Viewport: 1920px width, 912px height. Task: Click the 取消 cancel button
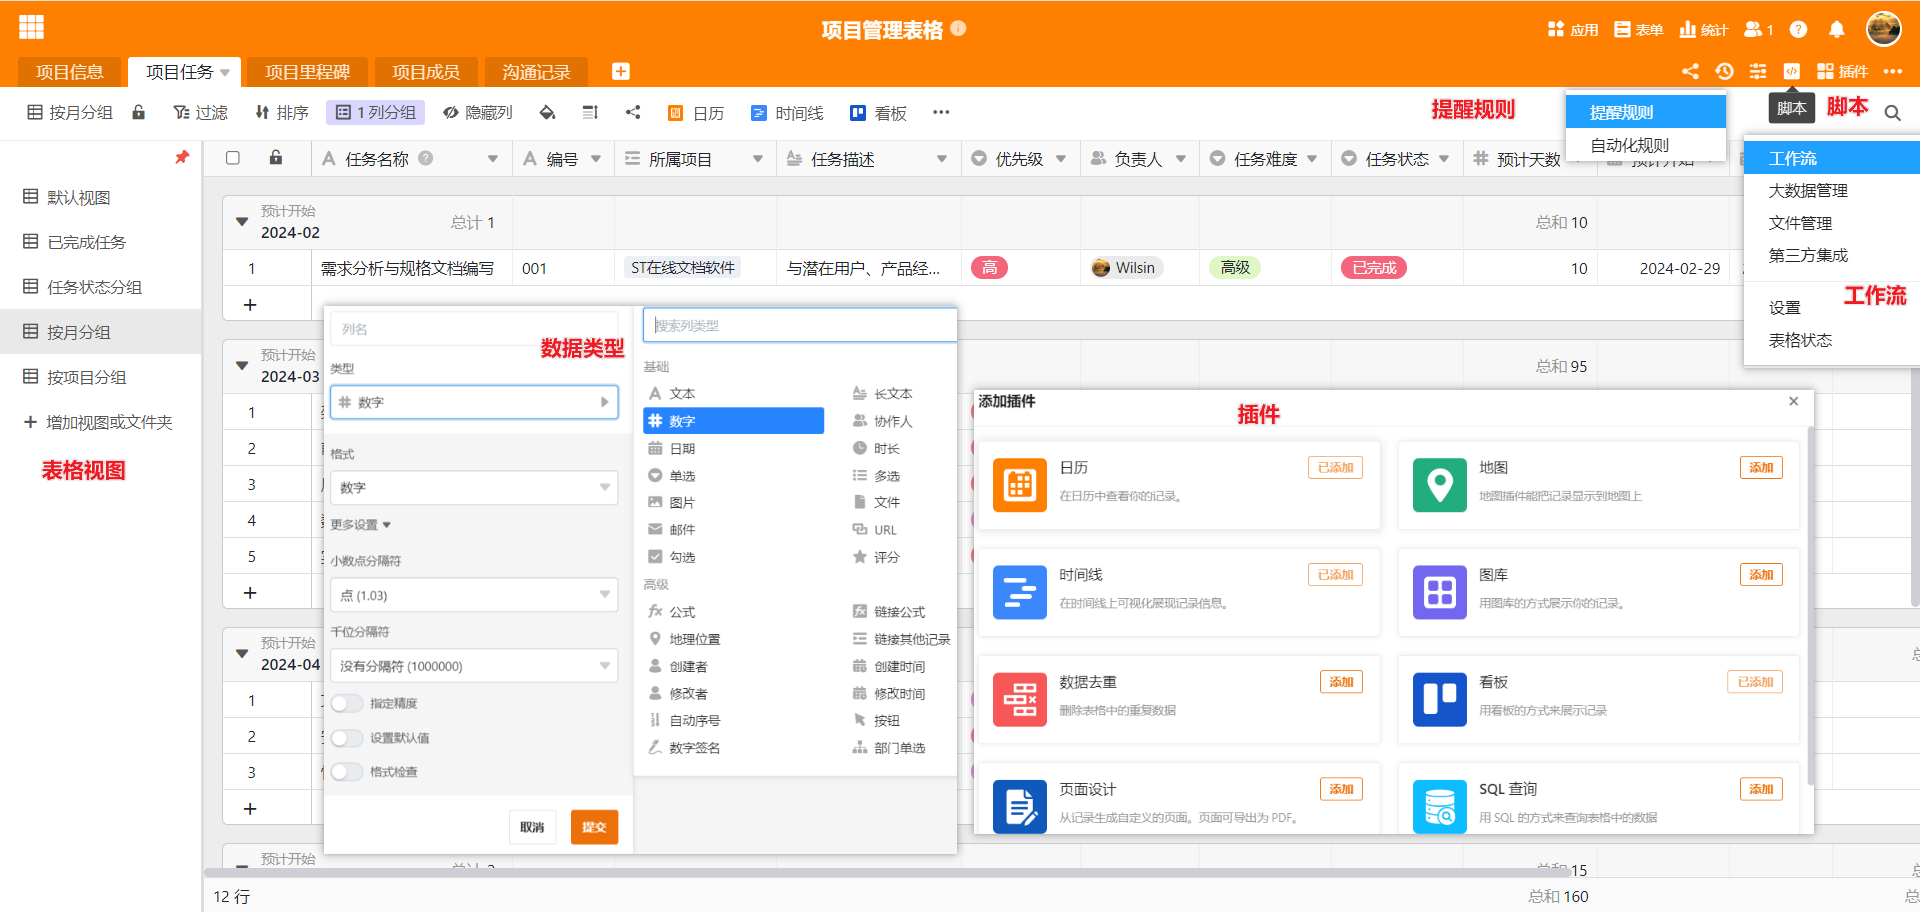(x=532, y=827)
